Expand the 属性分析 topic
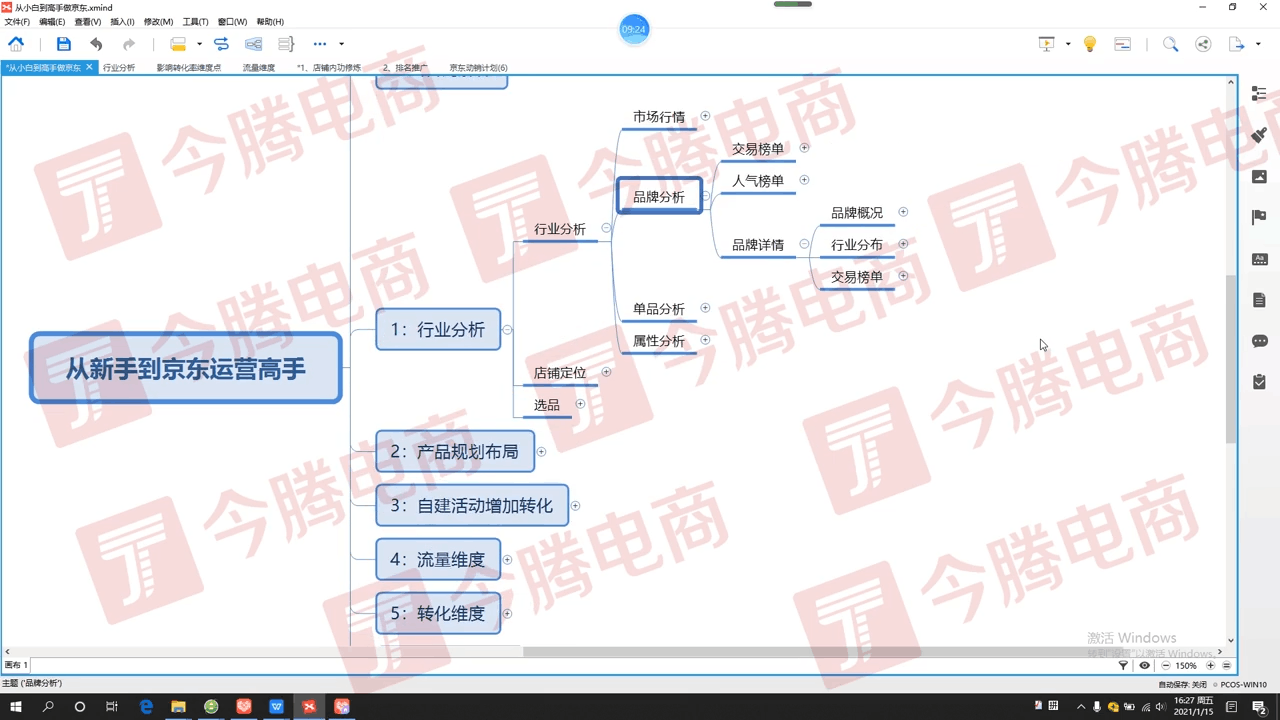 pyautogui.click(x=705, y=340)
